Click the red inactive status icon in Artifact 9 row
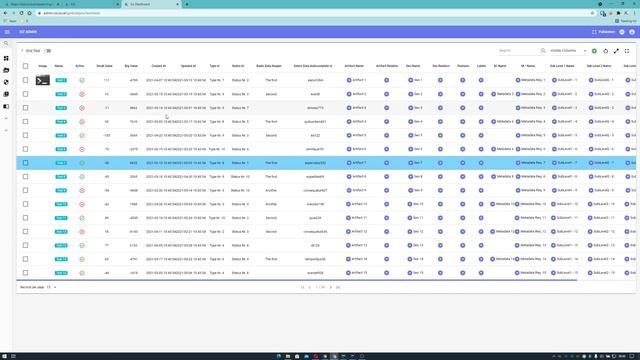Viewport: 640px width, 360px height. tap(82, 191)
